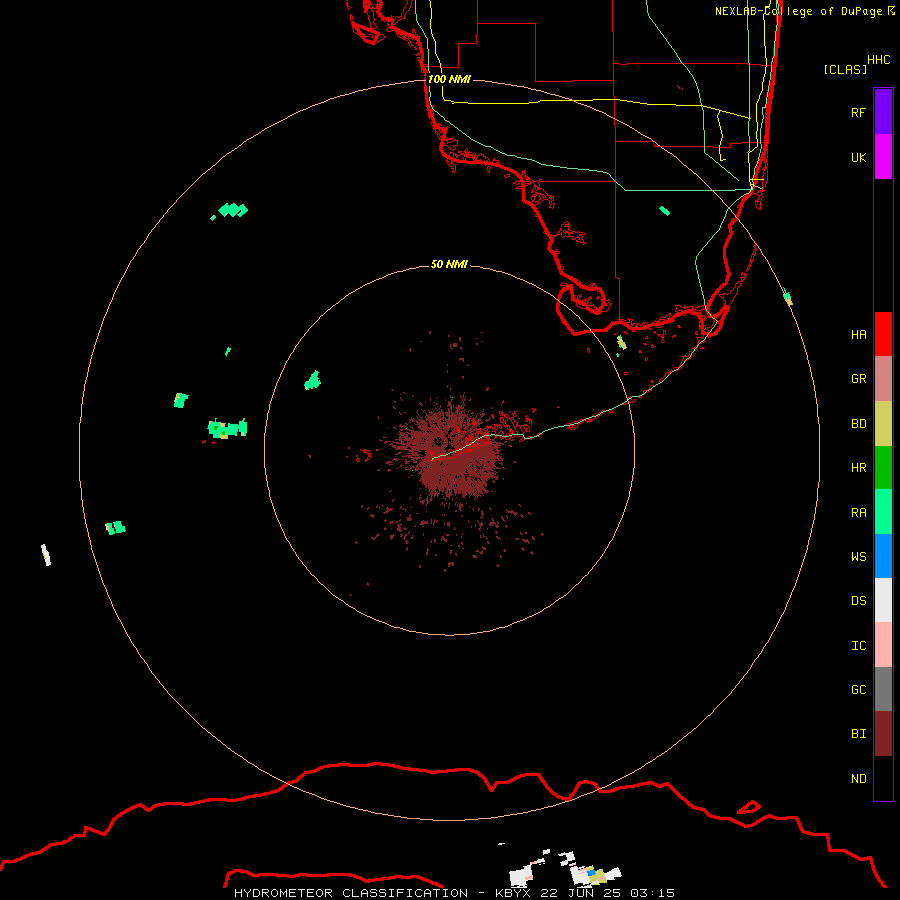The height and width of the screenshot is (900, 900).
Task: Click the 'HA' legend label
Action: pyautogui.click(x=858, y=335)
